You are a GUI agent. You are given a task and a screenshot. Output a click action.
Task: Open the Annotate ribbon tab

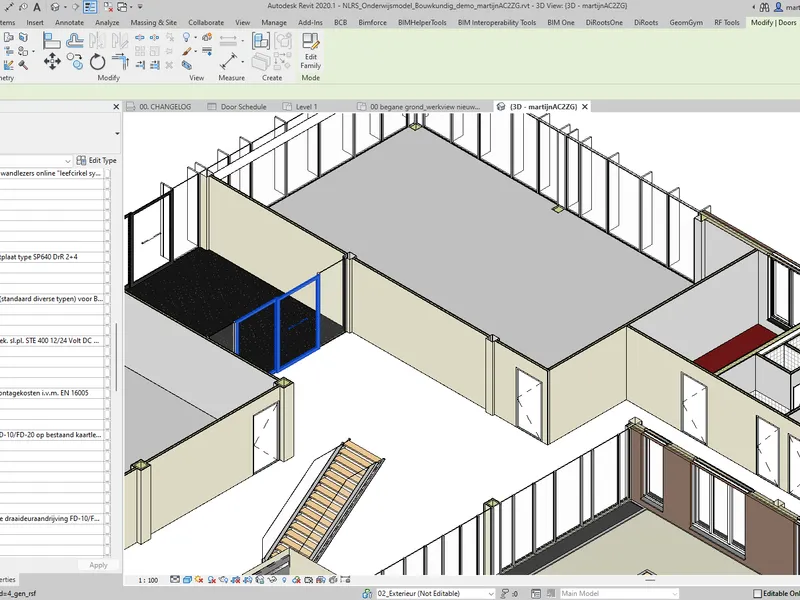[x=69, y=22]
